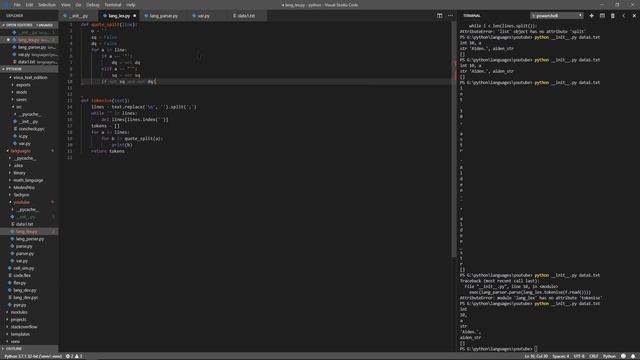
Task: Click the Python interpreter version status item
Action: [x=33, y=356]
